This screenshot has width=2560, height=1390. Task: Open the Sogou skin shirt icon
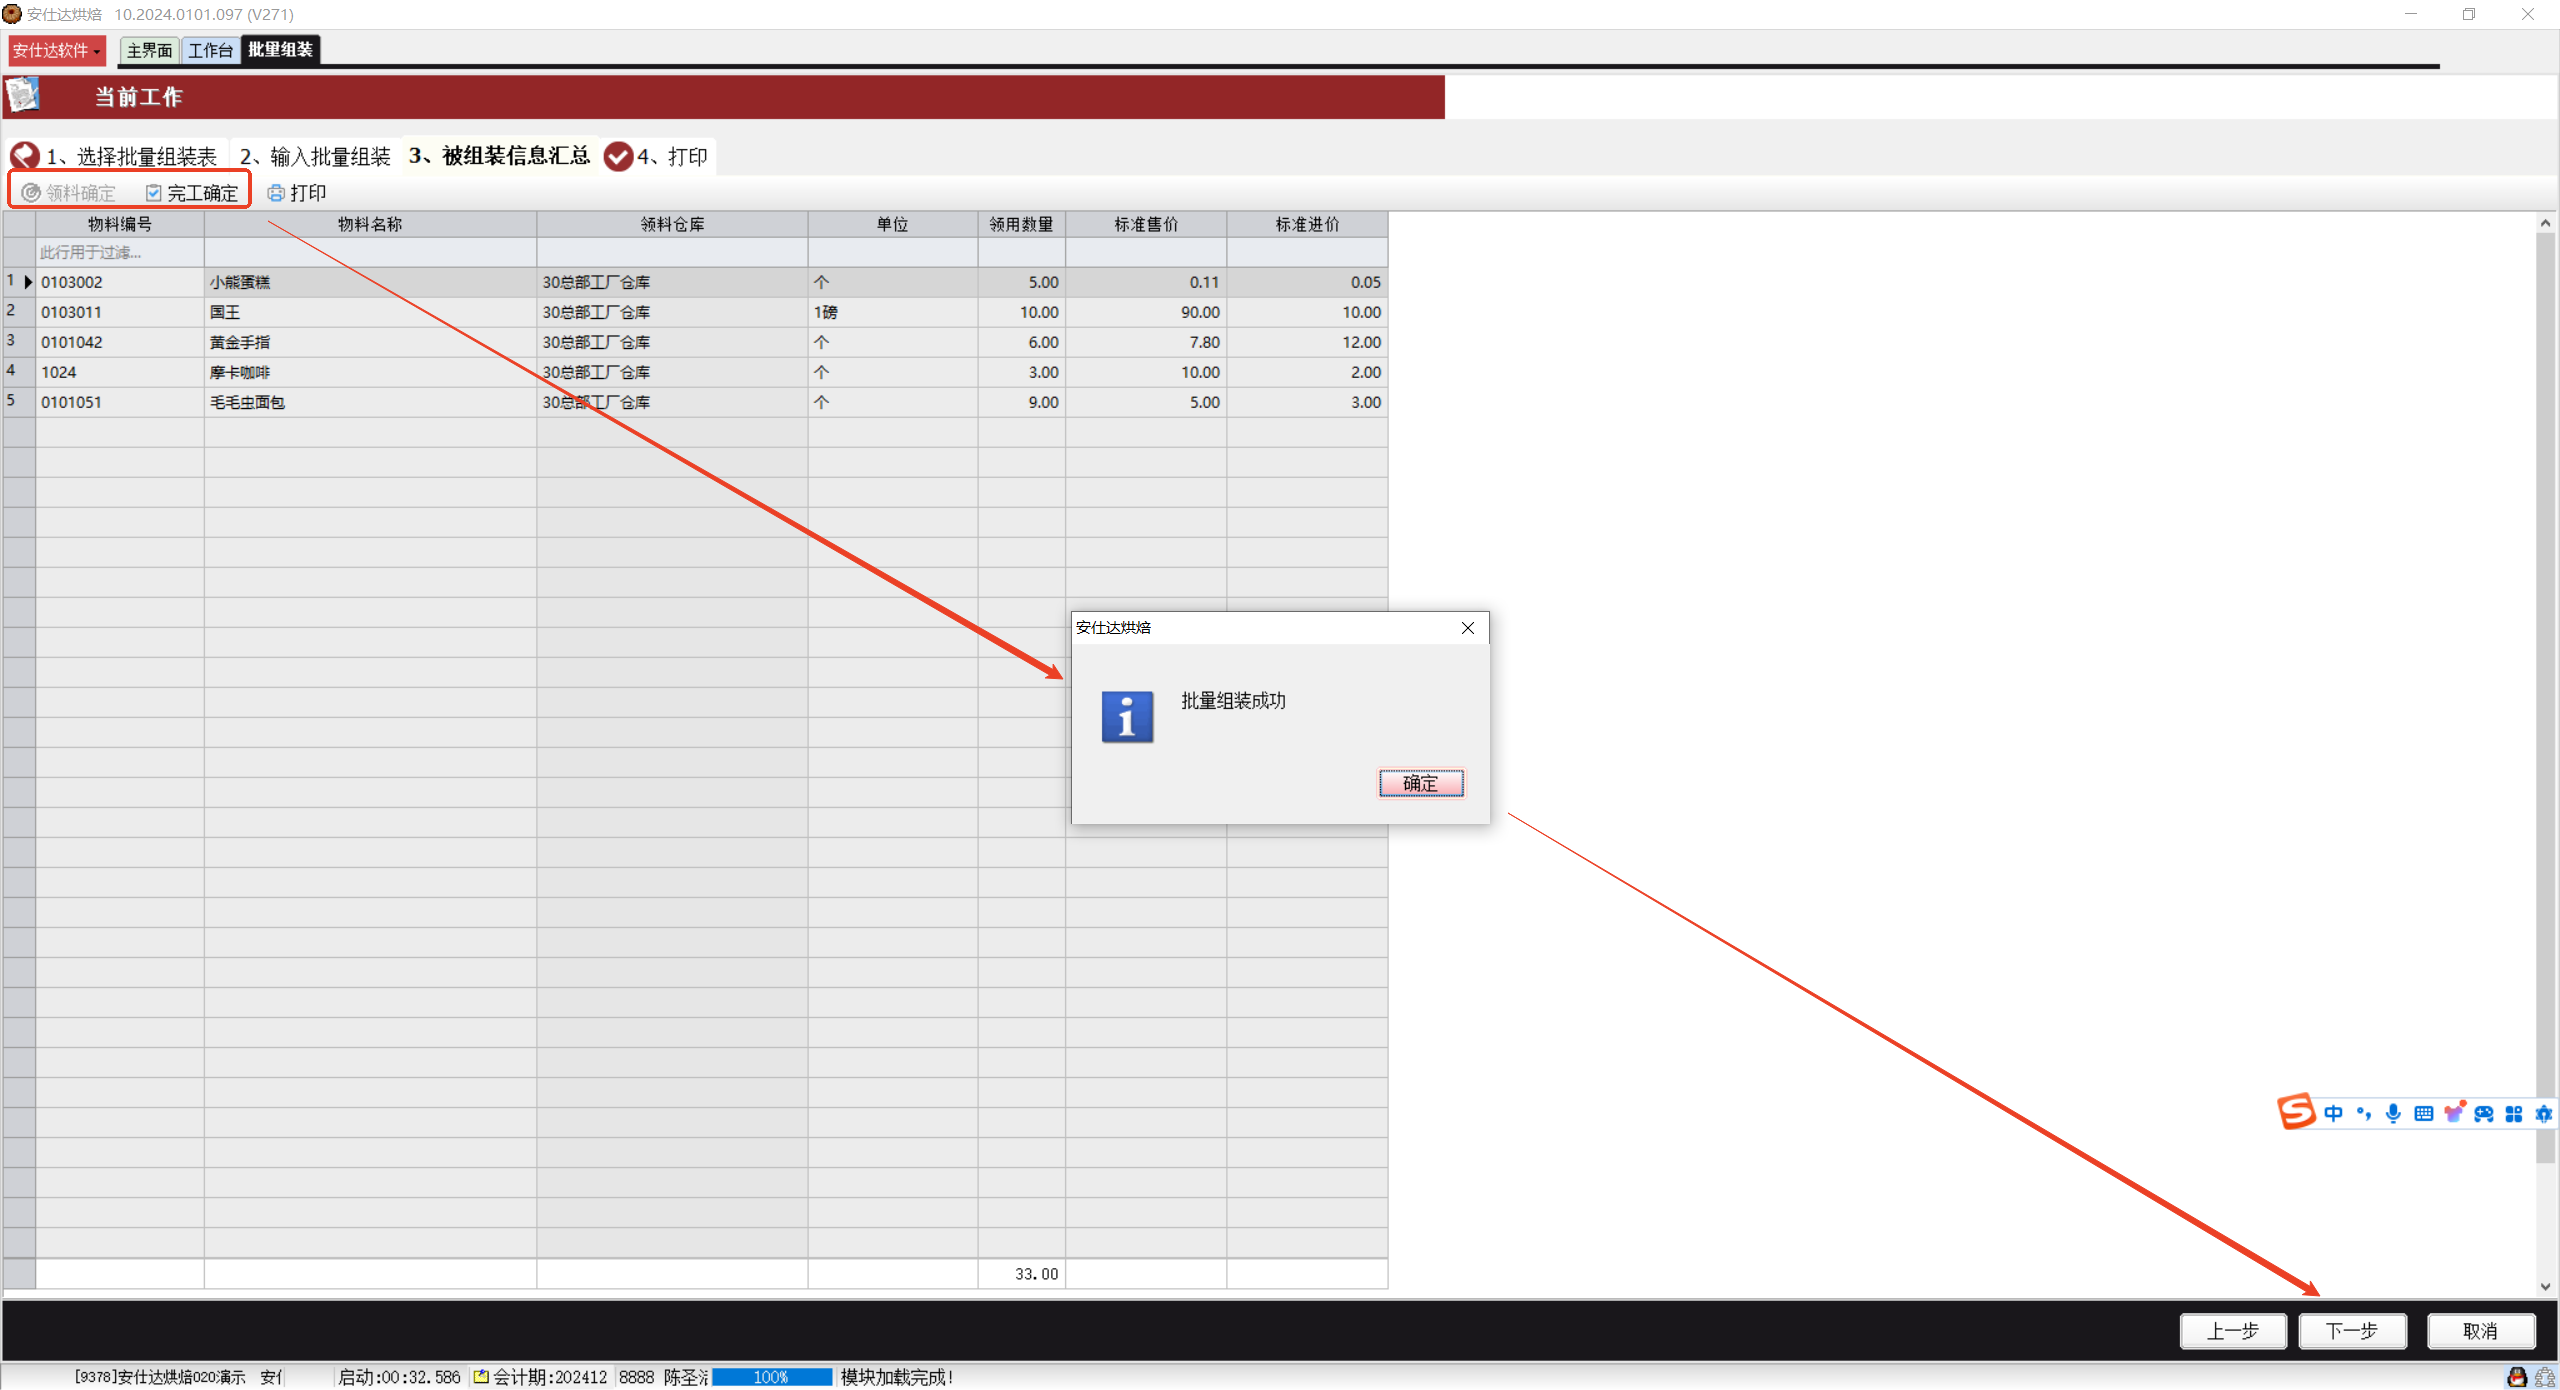coord(2453,1113)
